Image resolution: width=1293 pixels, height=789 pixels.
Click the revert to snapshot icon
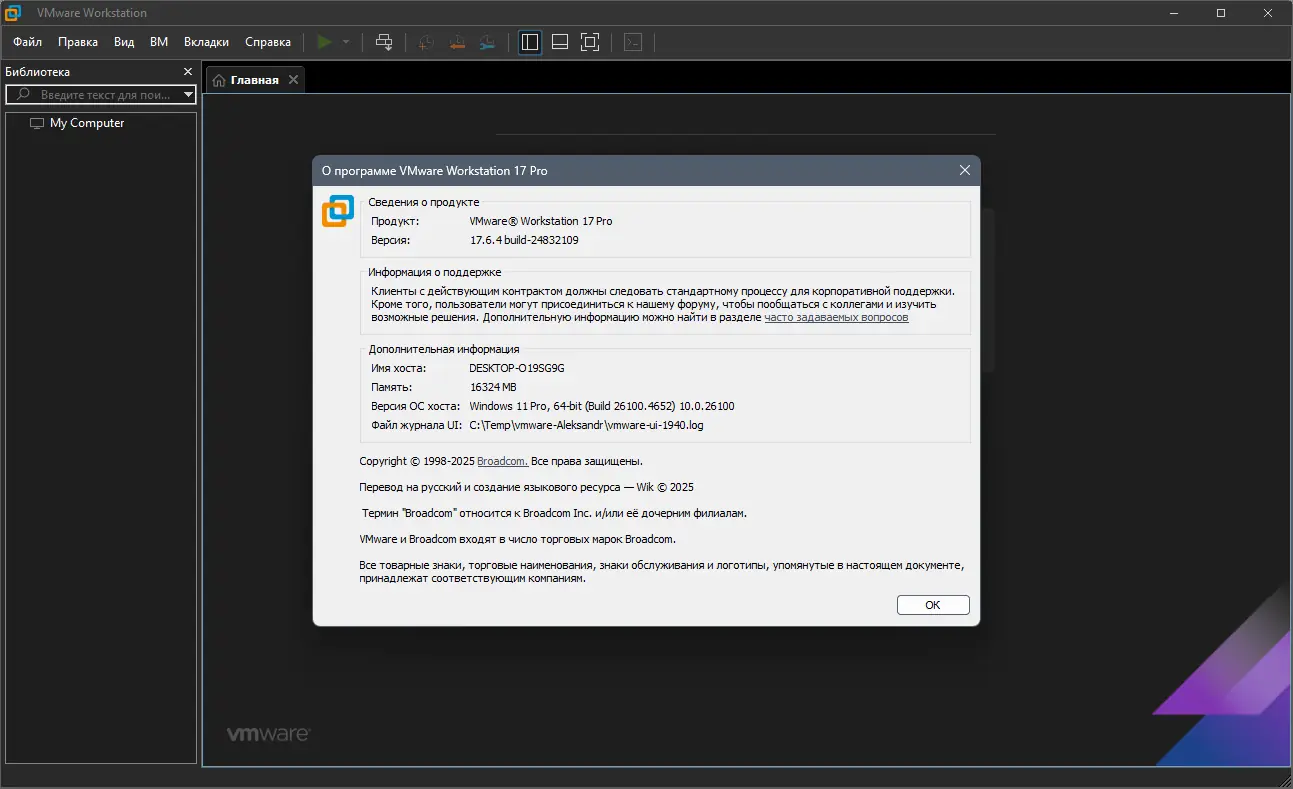point(457,42)
